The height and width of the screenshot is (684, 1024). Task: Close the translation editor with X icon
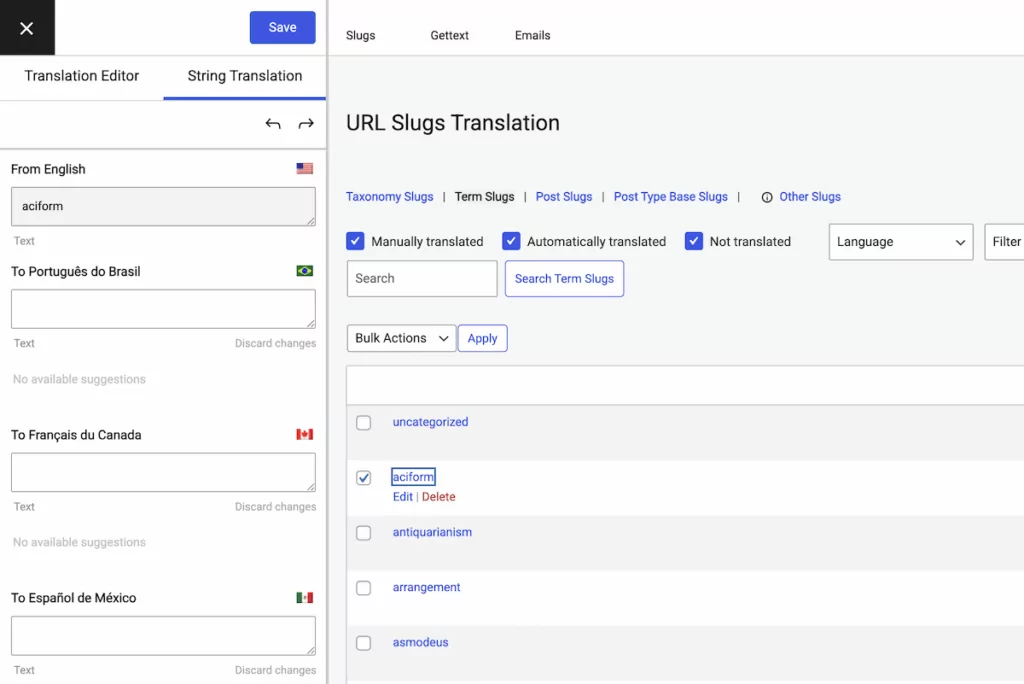coord(27,28)
